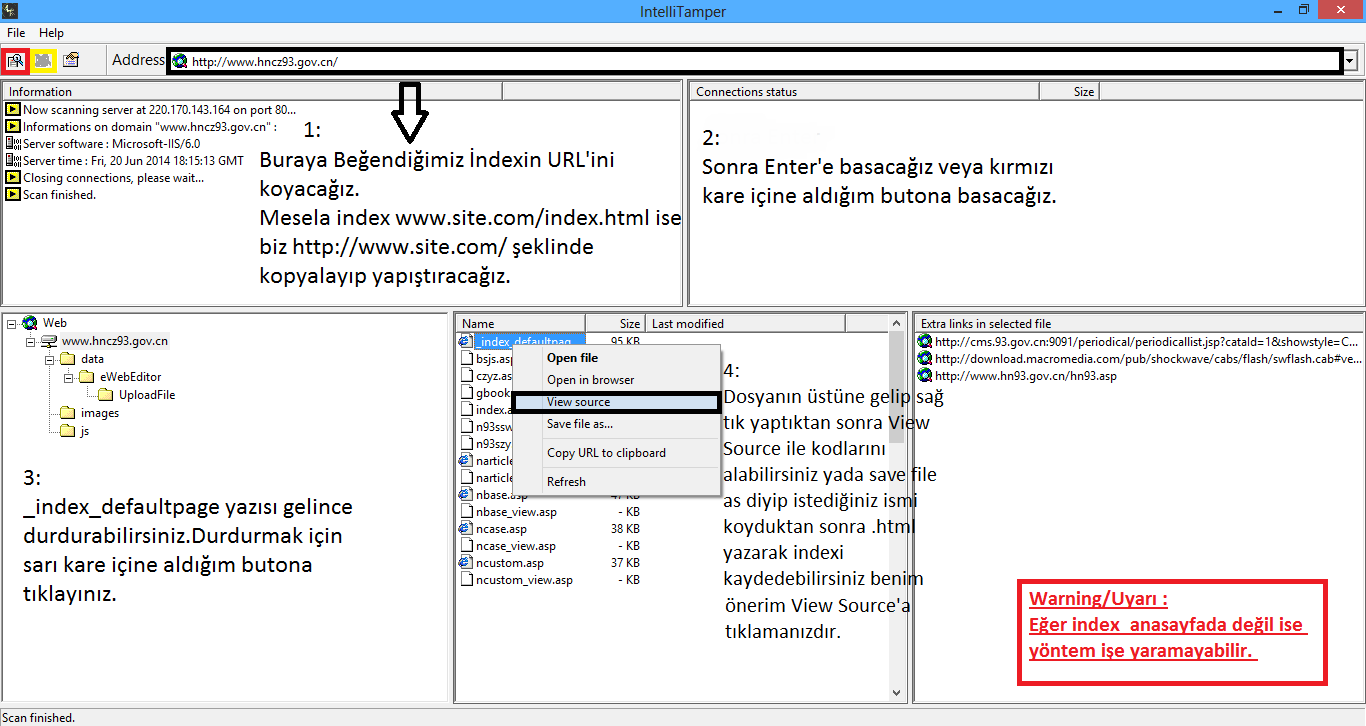Select 'View source' in context menu
1366x726 pixels.
point(616,402)
